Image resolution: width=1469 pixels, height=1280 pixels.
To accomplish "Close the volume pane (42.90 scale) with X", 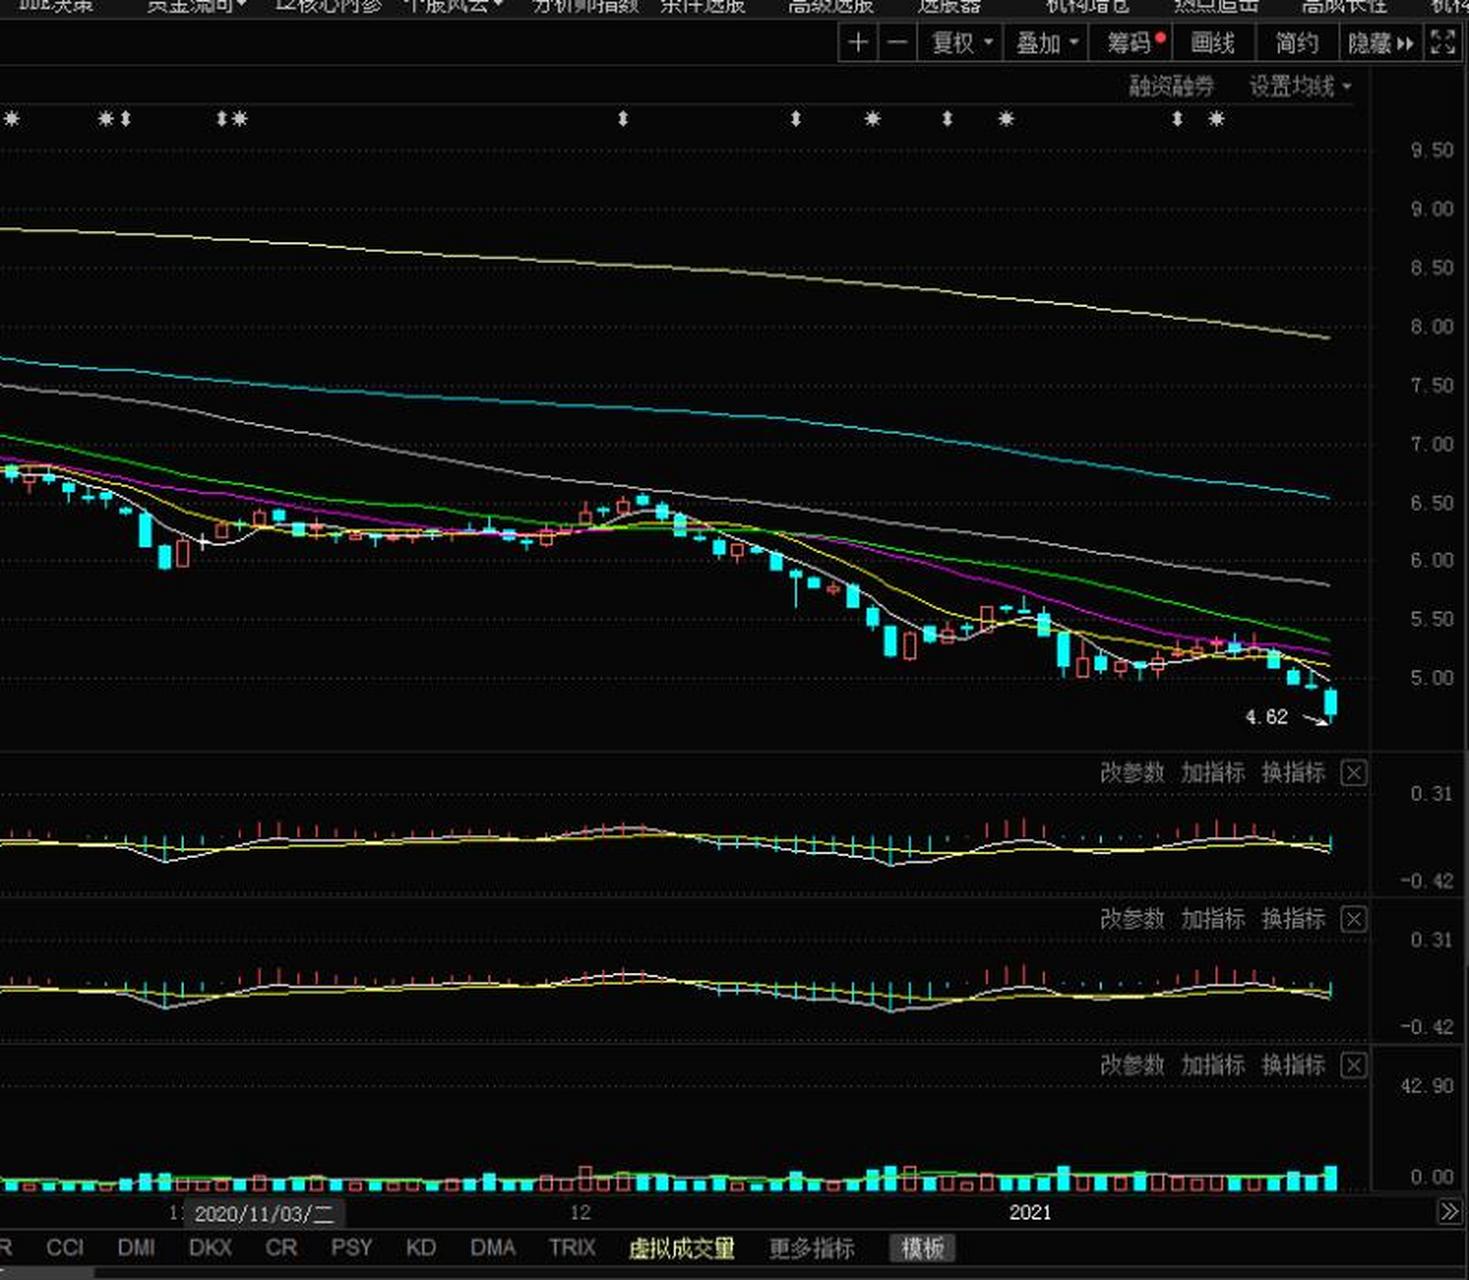I will tap(1353, 1065).
